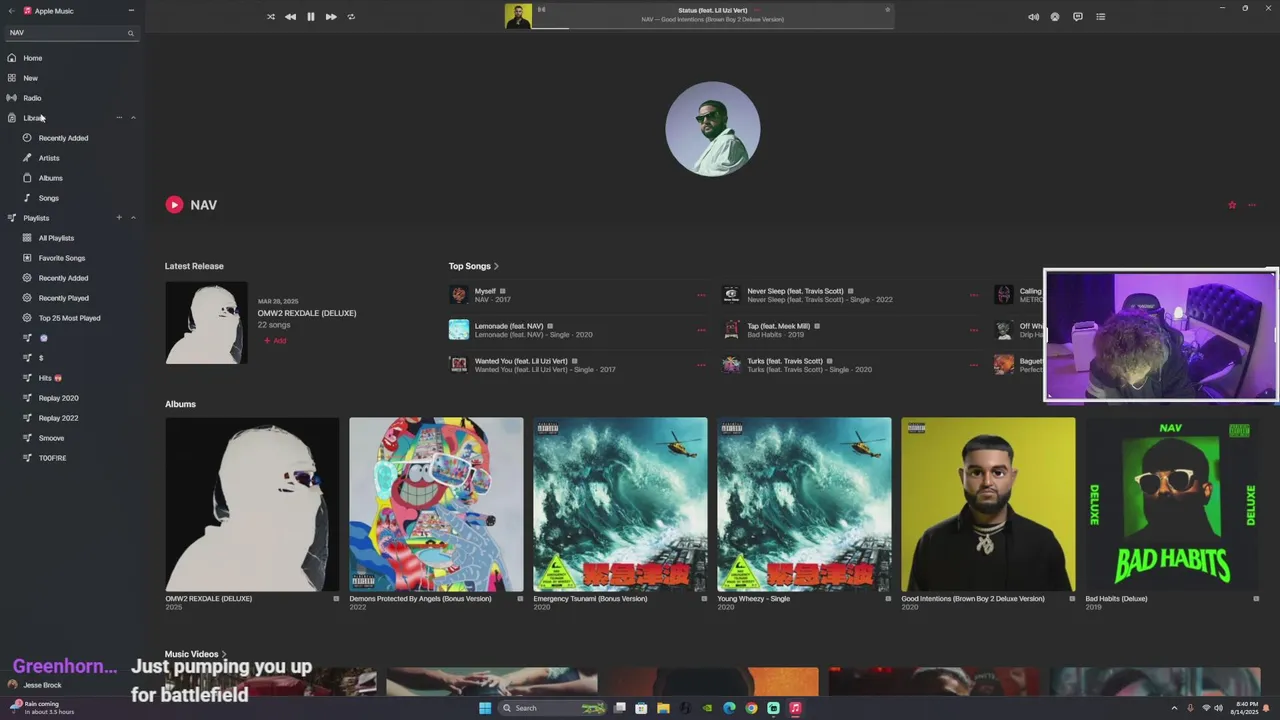Open Library options ellipsis
The height and width of the screenshot is (720, 1280).
coord(119,118)
